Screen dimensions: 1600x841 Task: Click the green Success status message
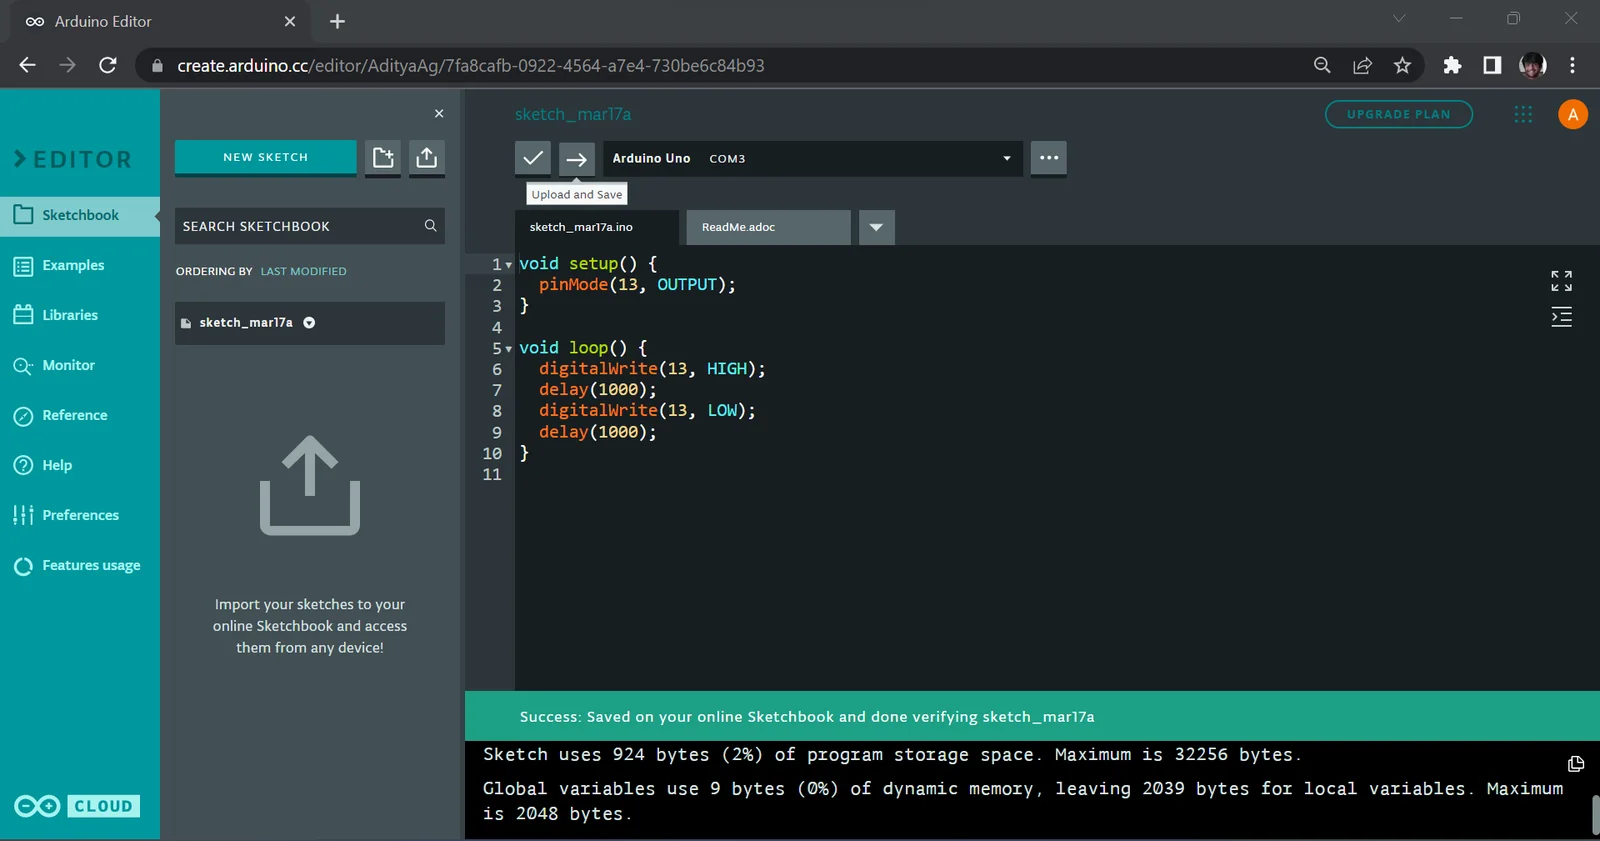point(807,717)
